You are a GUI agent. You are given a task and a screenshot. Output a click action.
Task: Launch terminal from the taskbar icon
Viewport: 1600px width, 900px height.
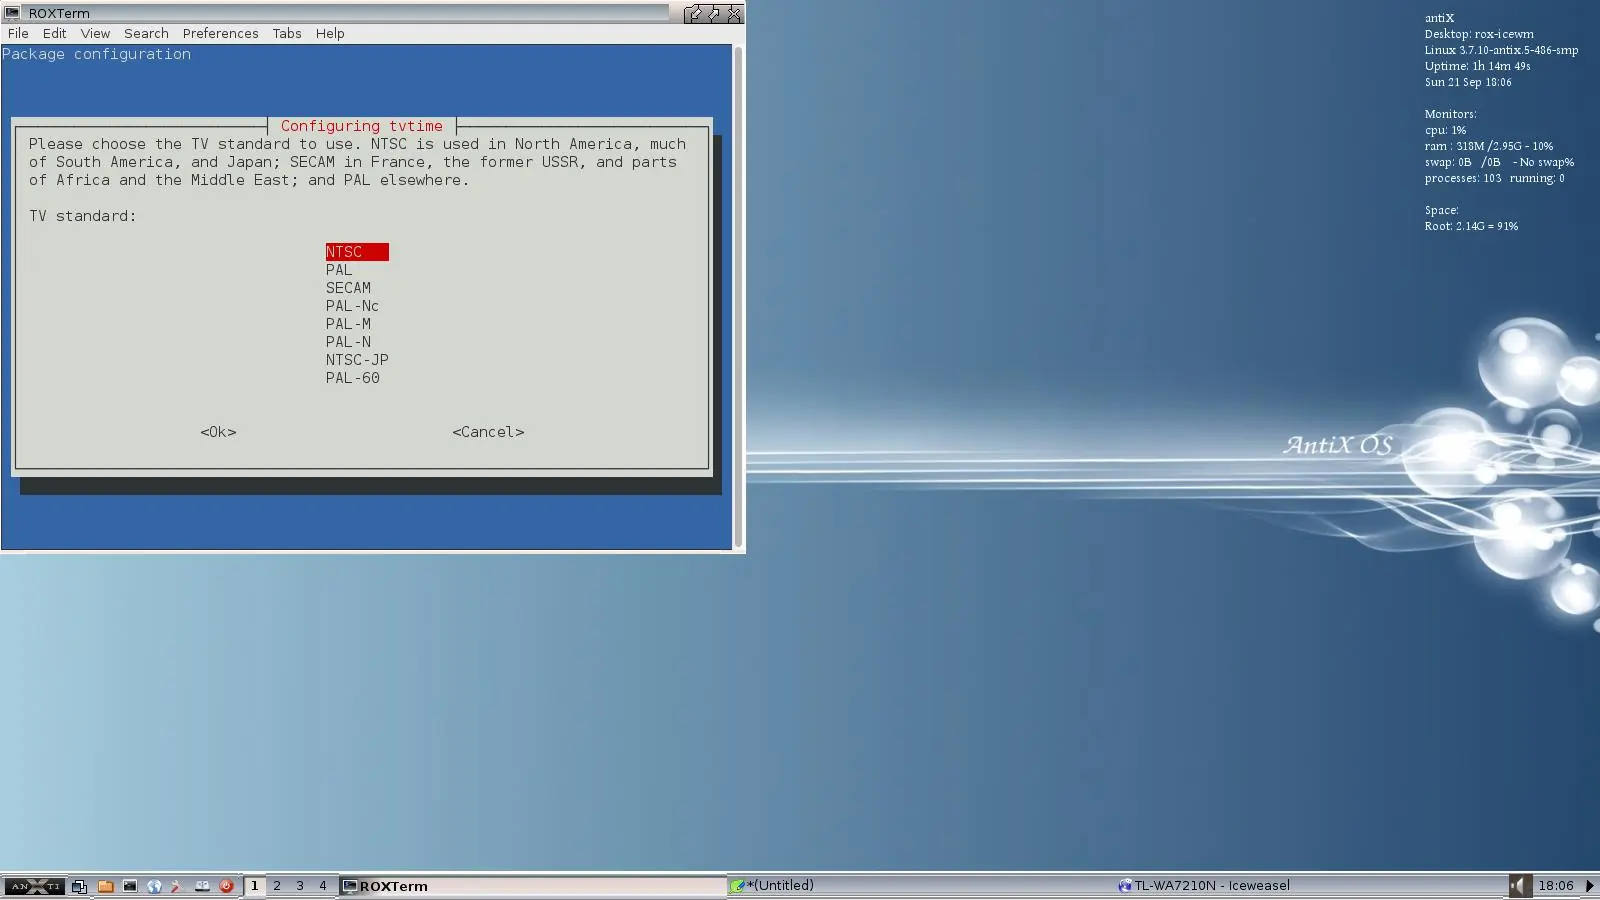pos(130,886)
